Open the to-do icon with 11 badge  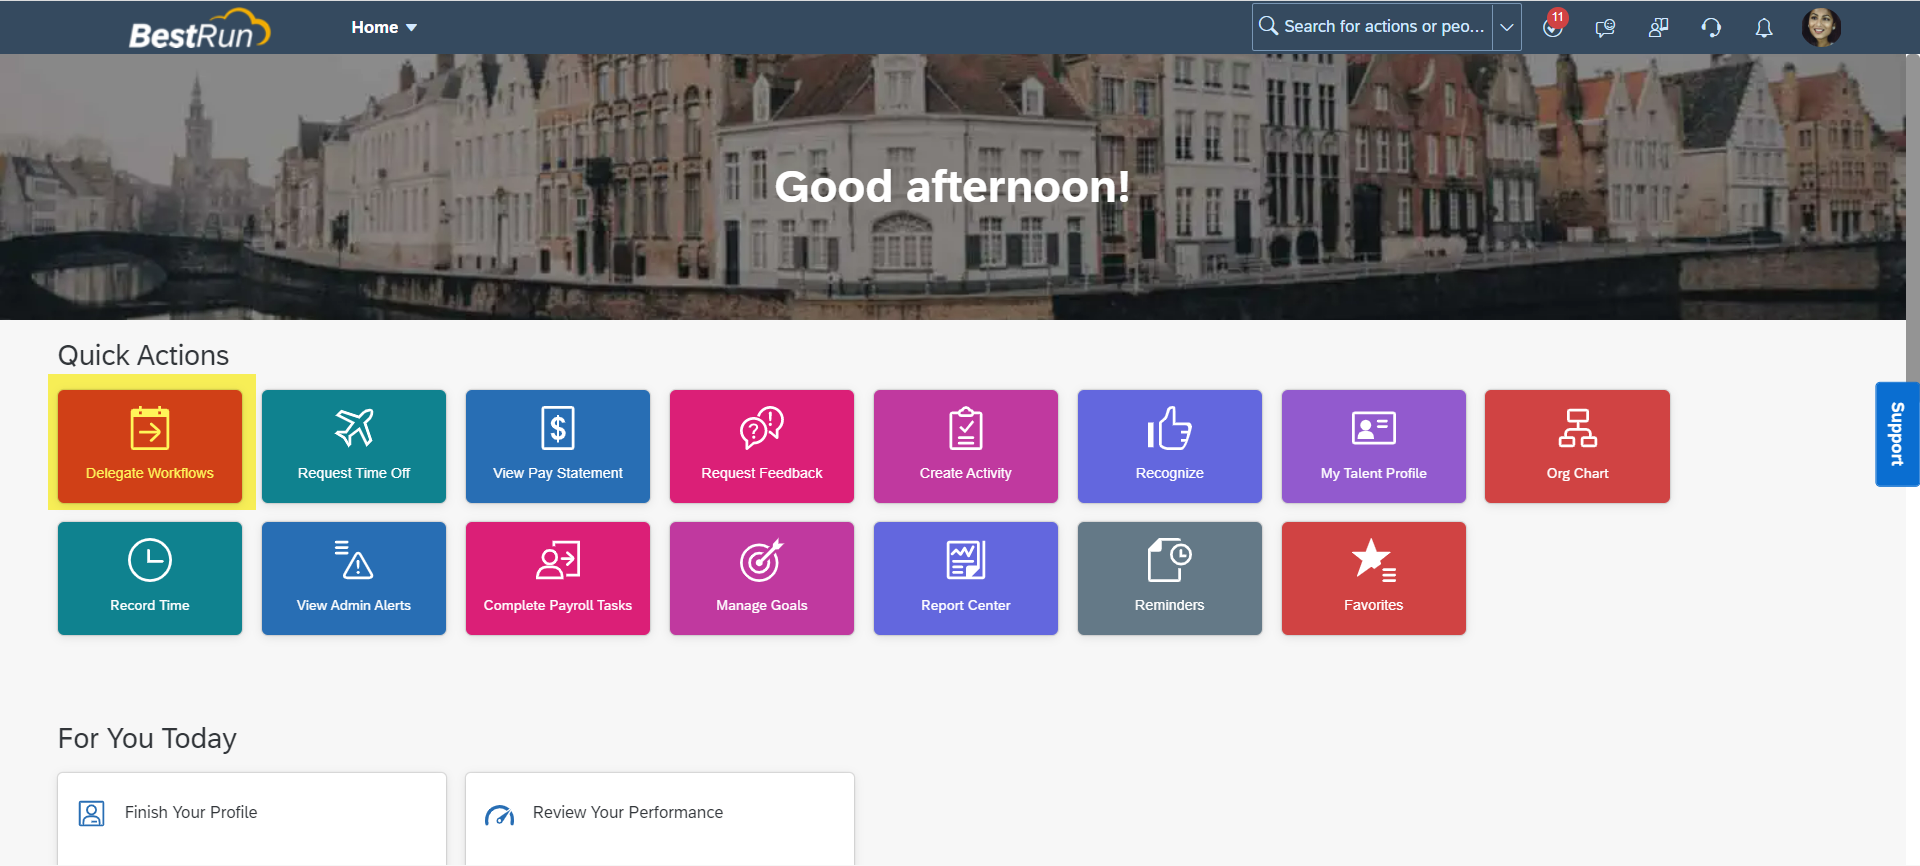[x=1553, y=26]
